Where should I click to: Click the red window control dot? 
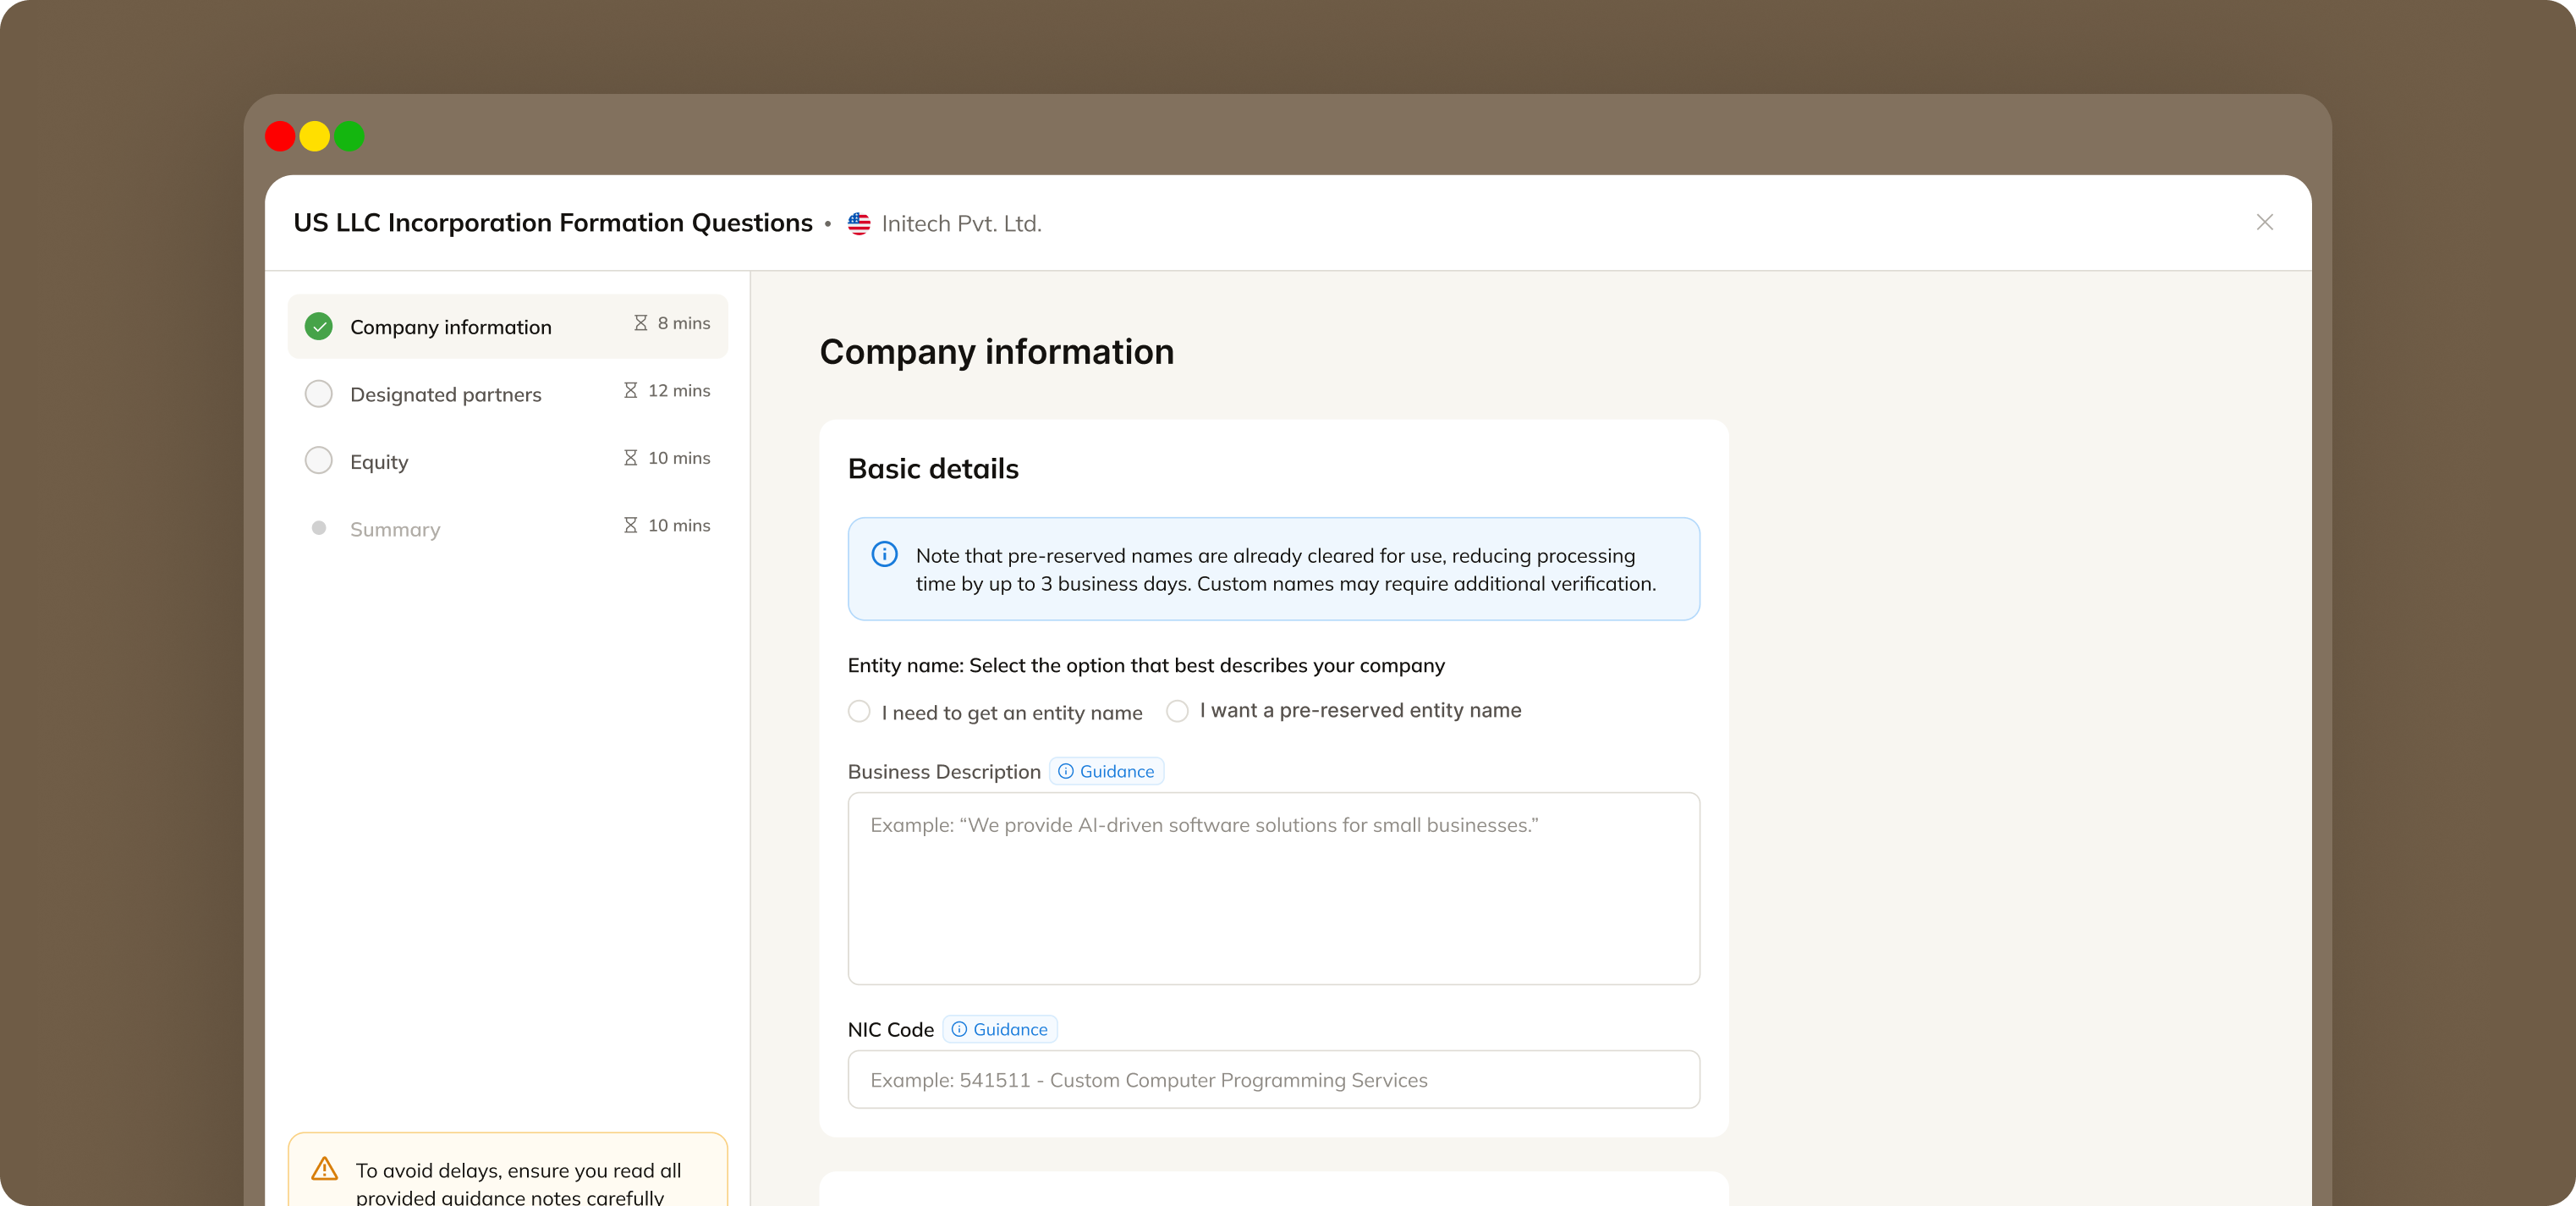coord(280,136)
